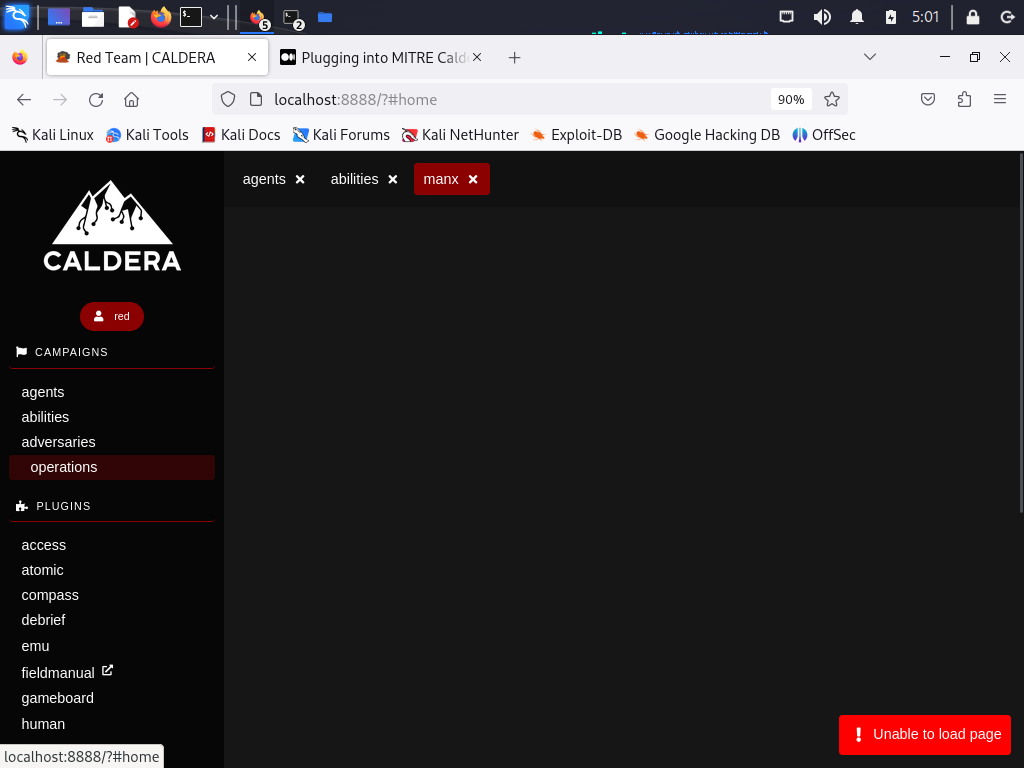Click inside the address bar
Viewport: 1024px width, 768px height.
(500, 99)
